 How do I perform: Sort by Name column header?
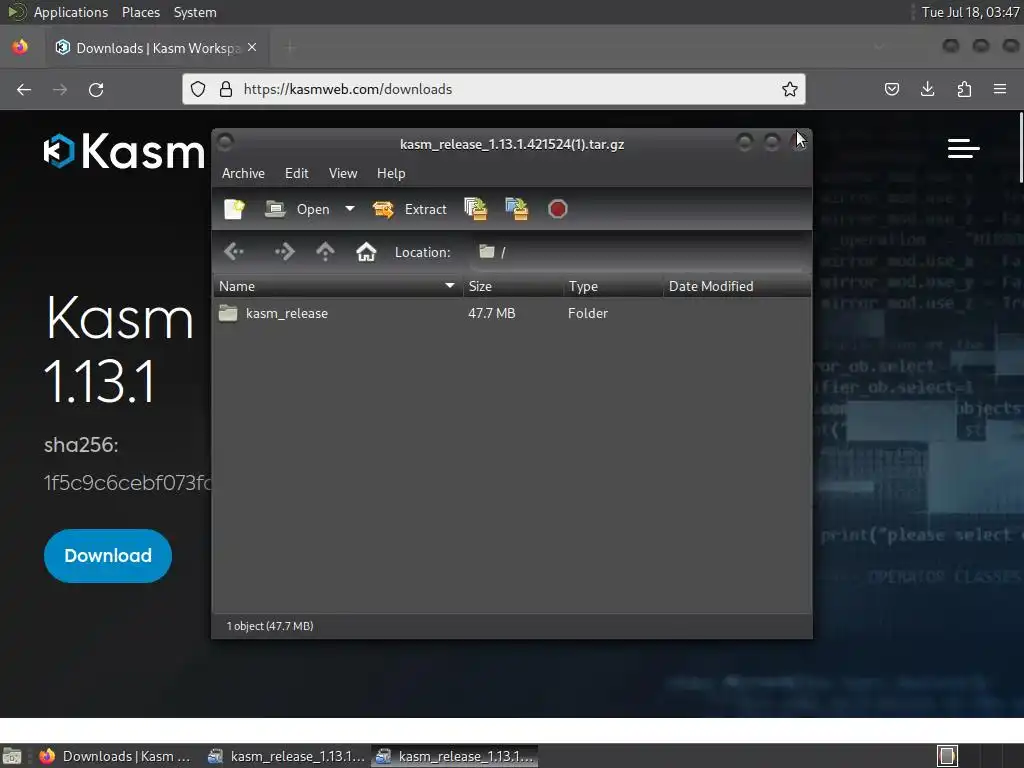pyautogui.click(x=338, y=286)
